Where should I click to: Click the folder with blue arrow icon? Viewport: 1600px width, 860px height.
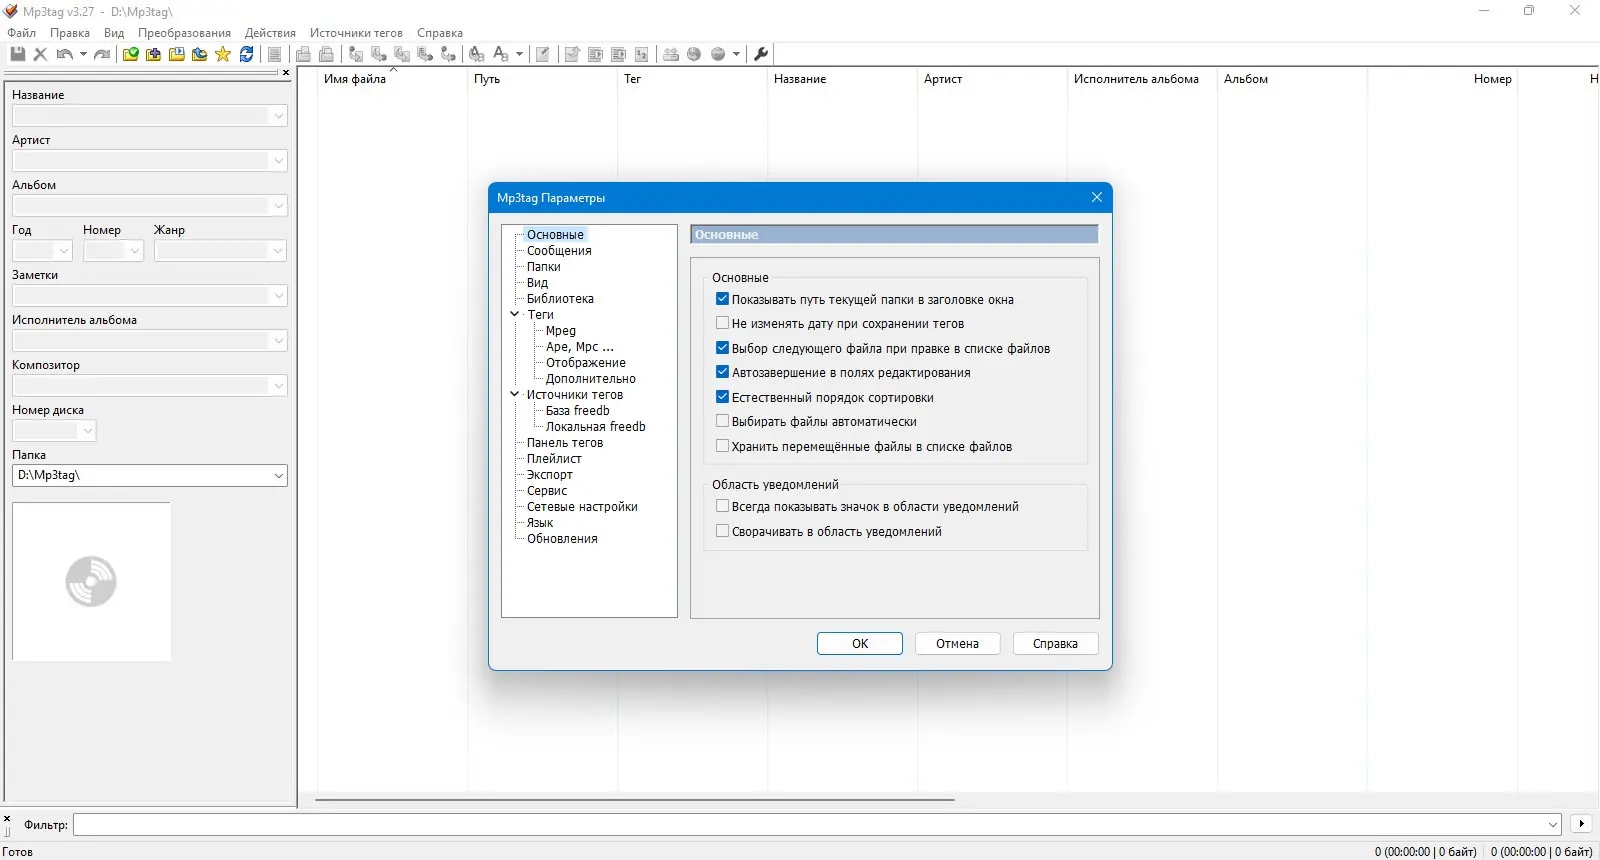200,54
